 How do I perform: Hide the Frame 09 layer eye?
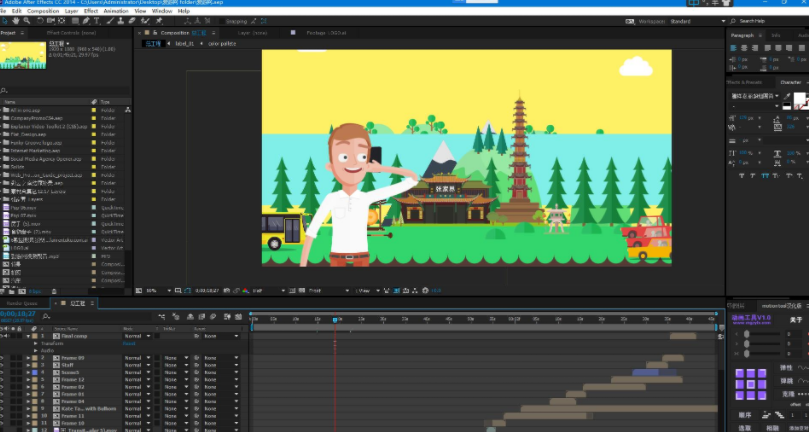(x=4, y=358)
